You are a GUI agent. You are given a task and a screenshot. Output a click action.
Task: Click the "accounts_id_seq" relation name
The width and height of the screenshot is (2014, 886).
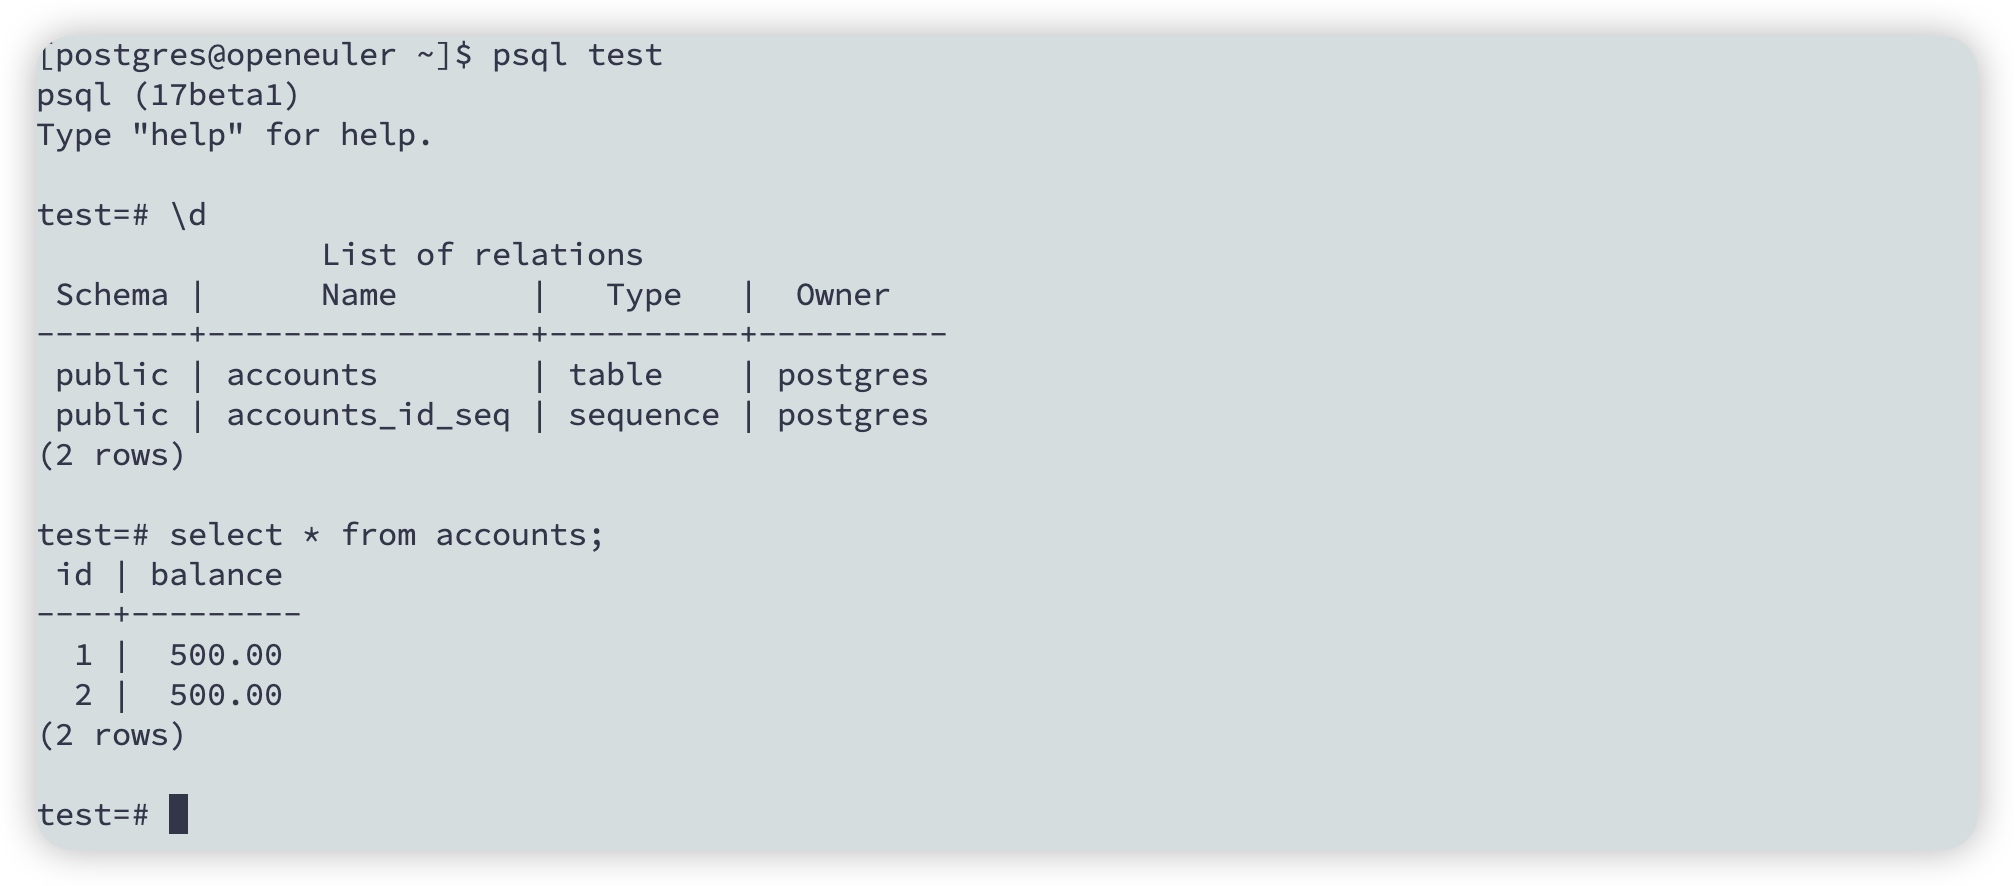[x=368, y=415]
